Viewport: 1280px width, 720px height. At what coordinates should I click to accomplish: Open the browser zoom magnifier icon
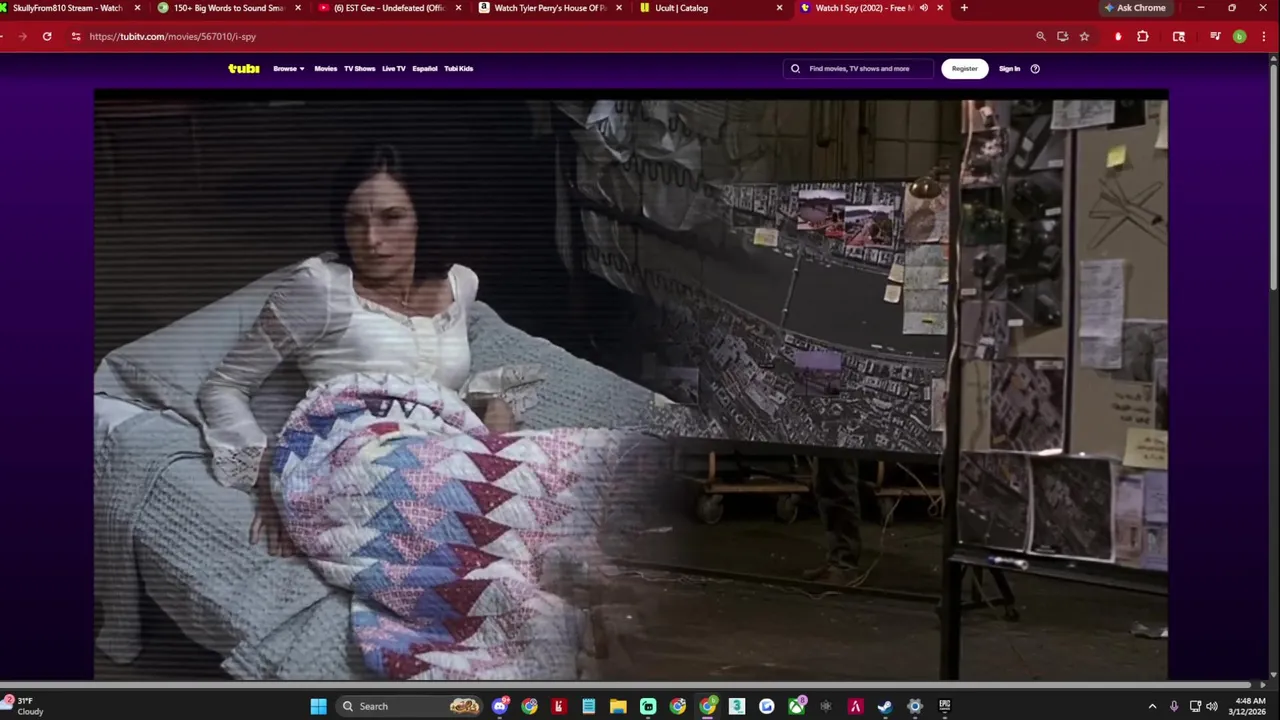1041,36
